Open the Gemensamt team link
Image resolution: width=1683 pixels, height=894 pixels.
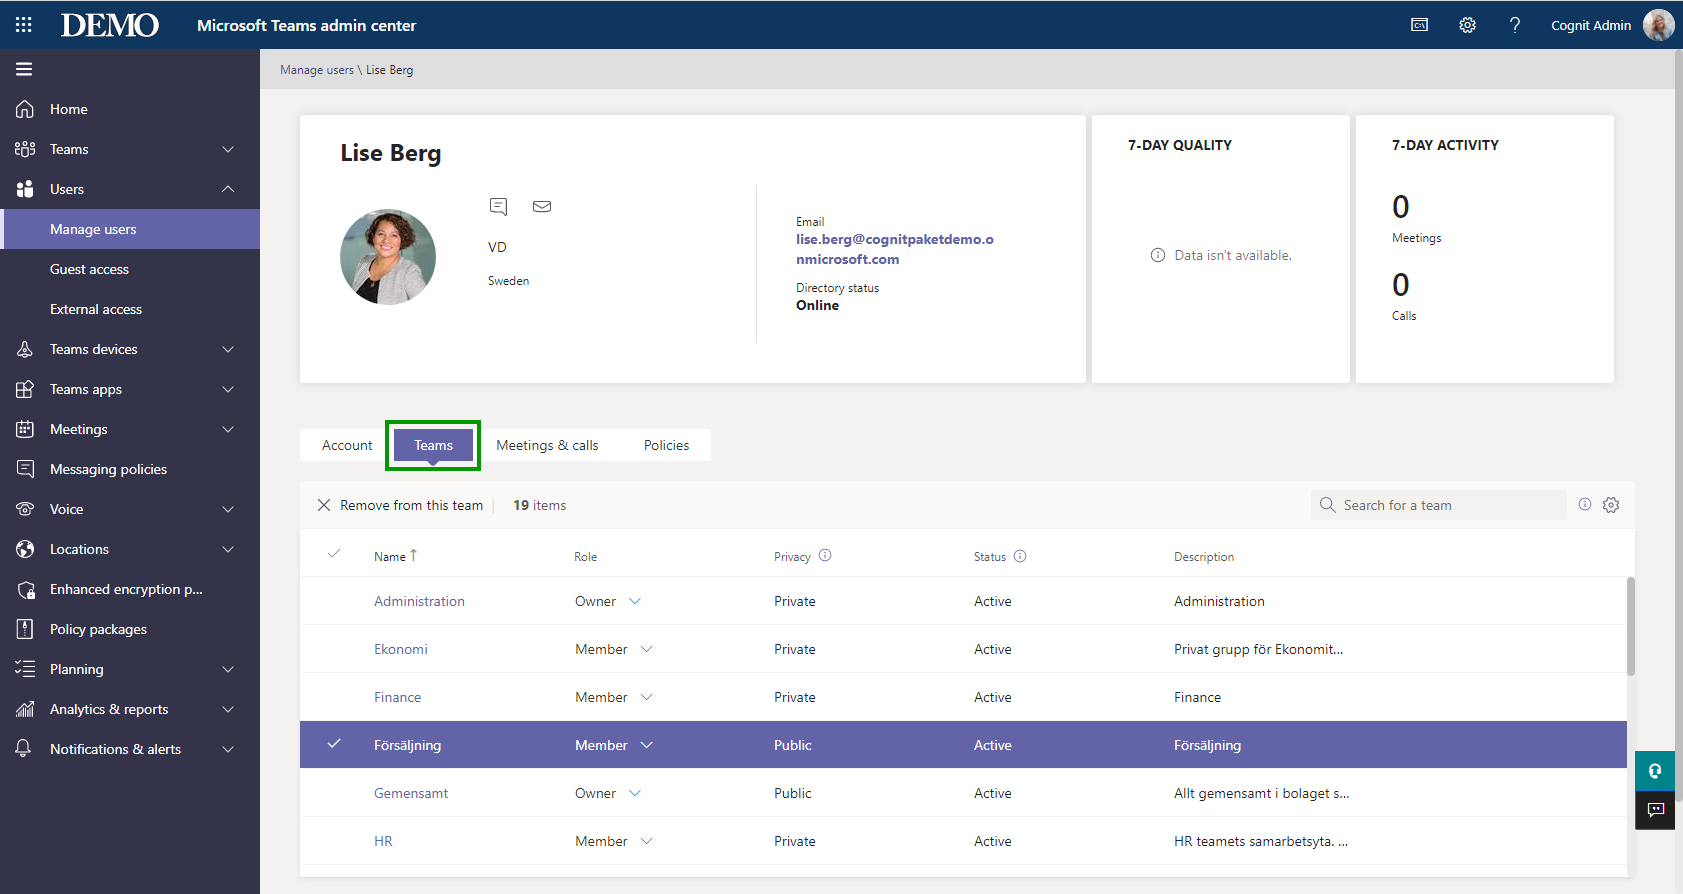(x=411, y=793)
